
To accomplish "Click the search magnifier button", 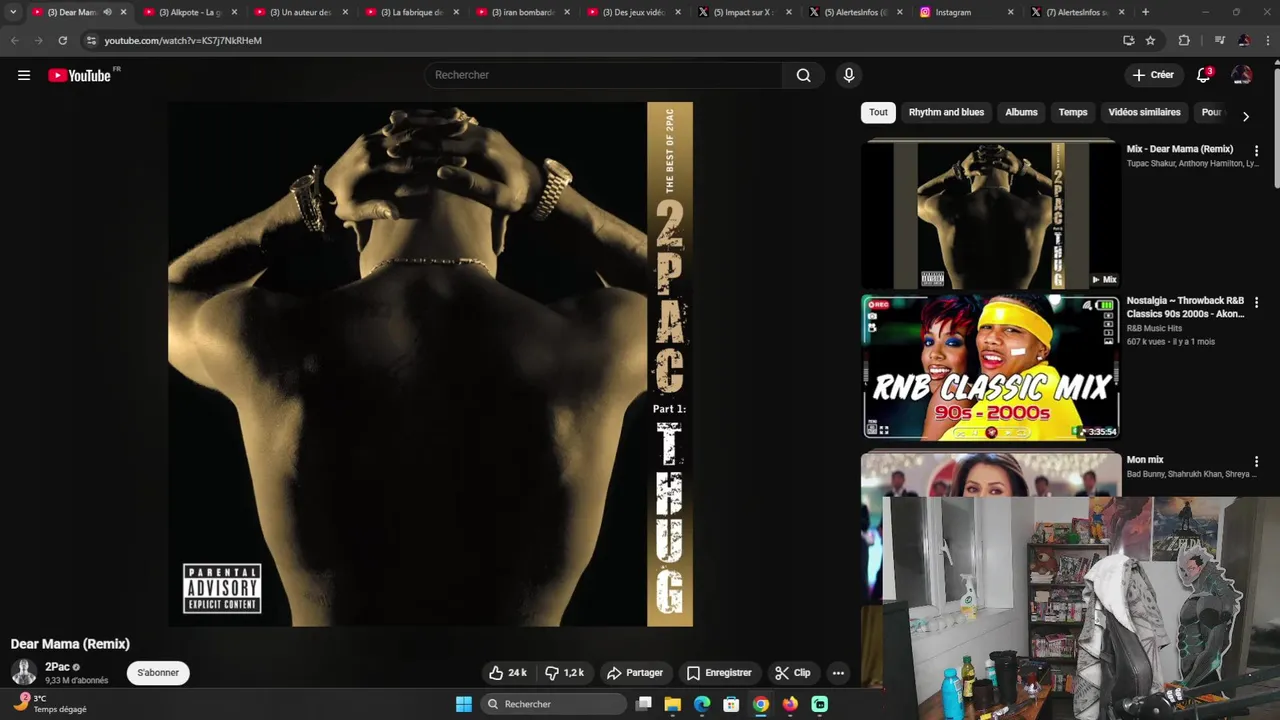I will (803, 75).
